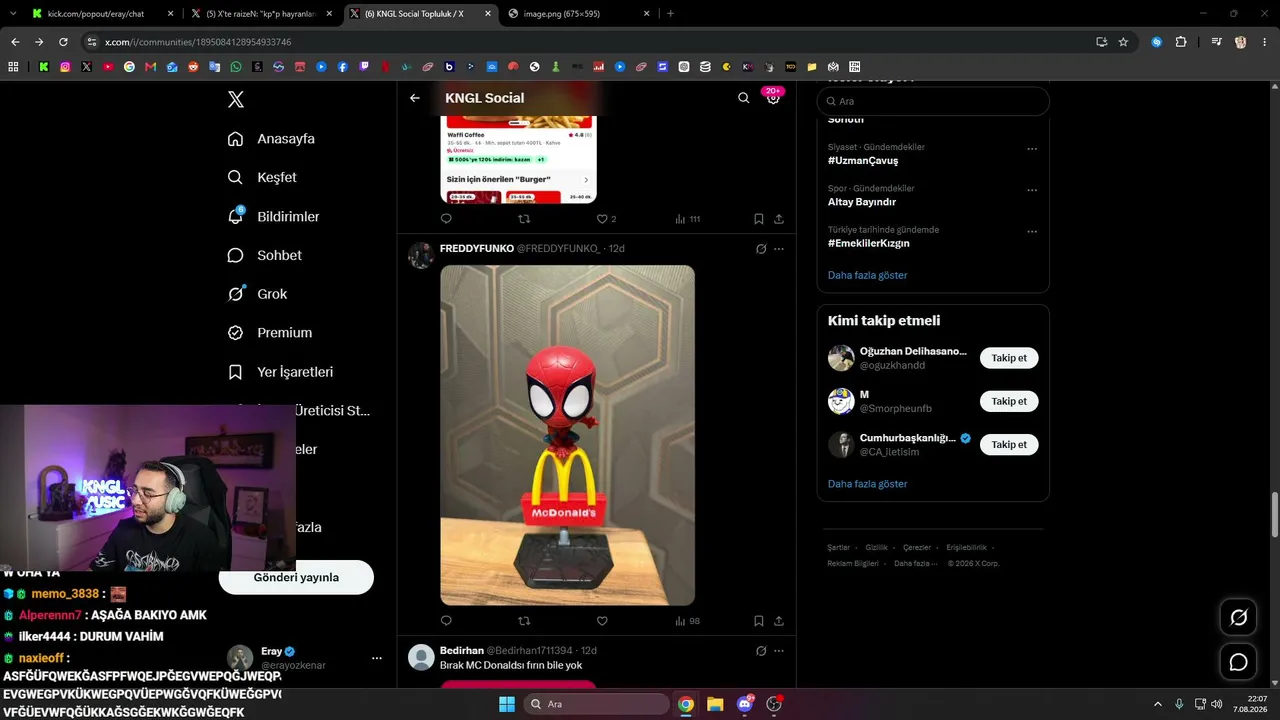
Task: Open Grok actions on FREDDYFUNKO post
Action: (x=761, y=249)
